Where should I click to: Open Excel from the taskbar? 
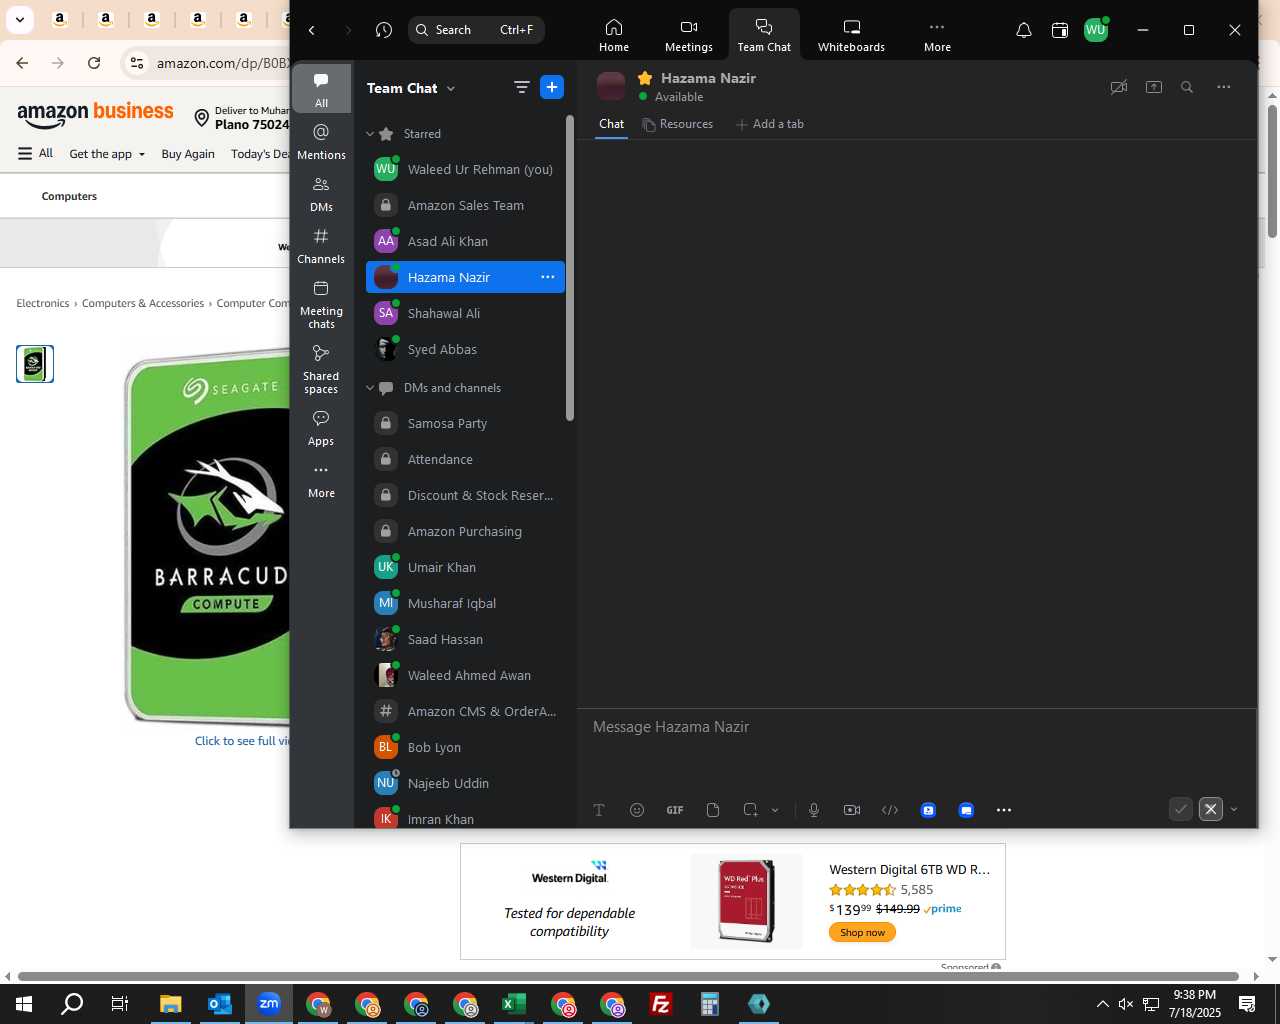tap(514, 1004)
